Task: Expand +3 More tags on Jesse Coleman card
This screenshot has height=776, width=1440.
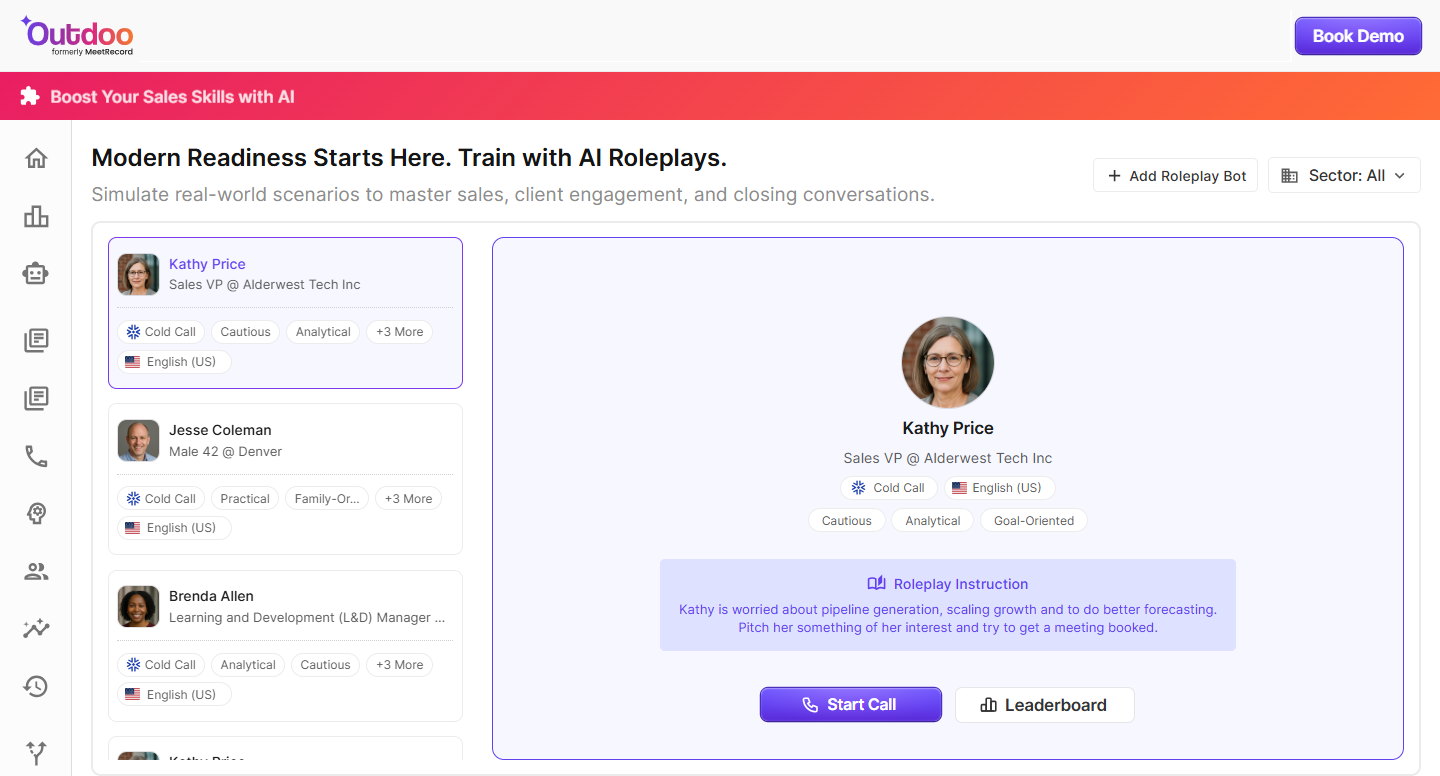Action: (408, 499)
